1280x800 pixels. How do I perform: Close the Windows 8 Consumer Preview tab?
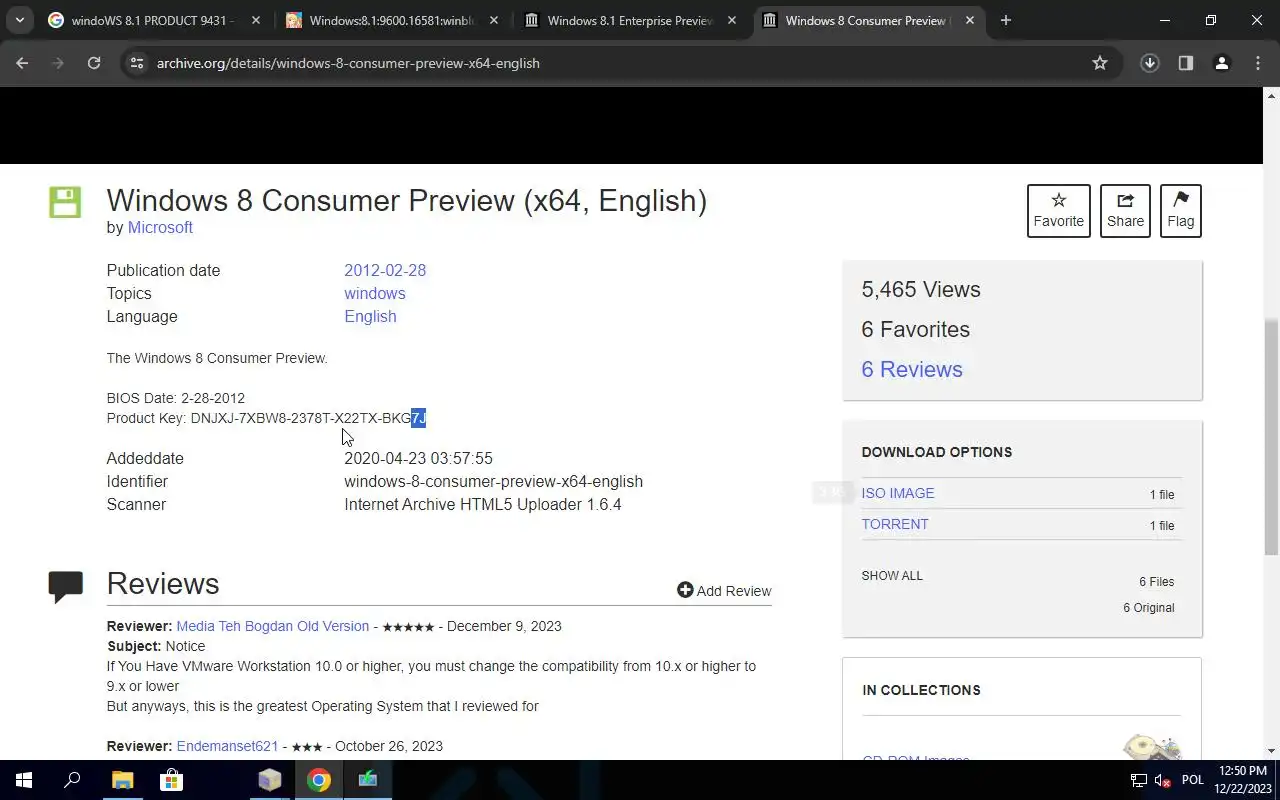[x=969, y=20]
